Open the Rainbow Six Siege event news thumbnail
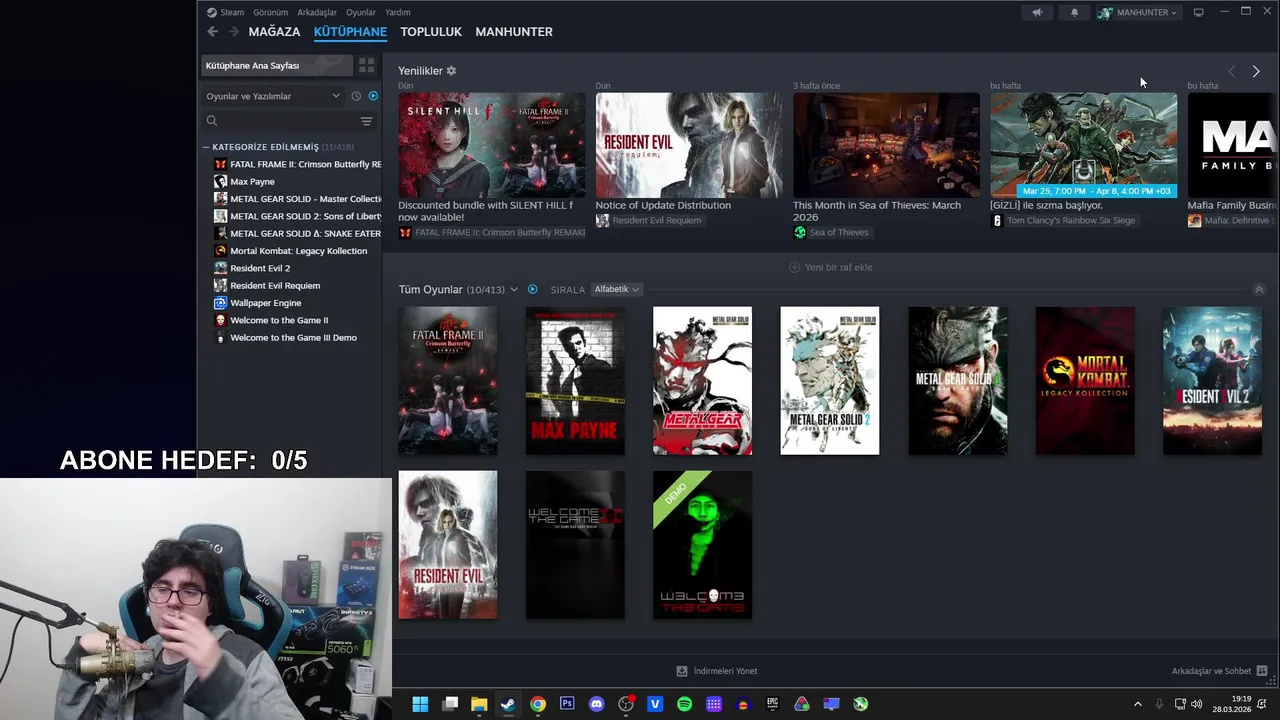The height and width of the screenshot is (720, 1280). click(1084, 145)
